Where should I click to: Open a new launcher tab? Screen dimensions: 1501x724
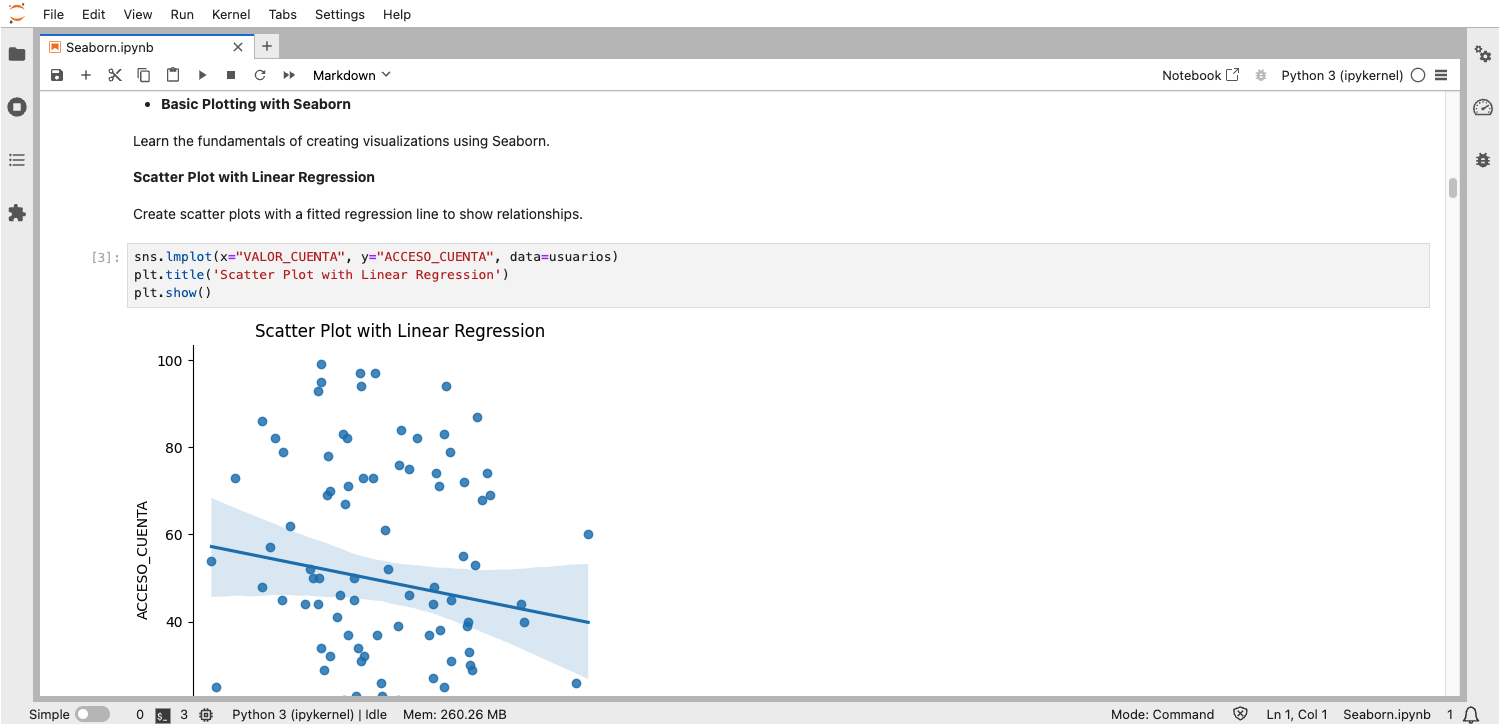(x=267, y=47)
